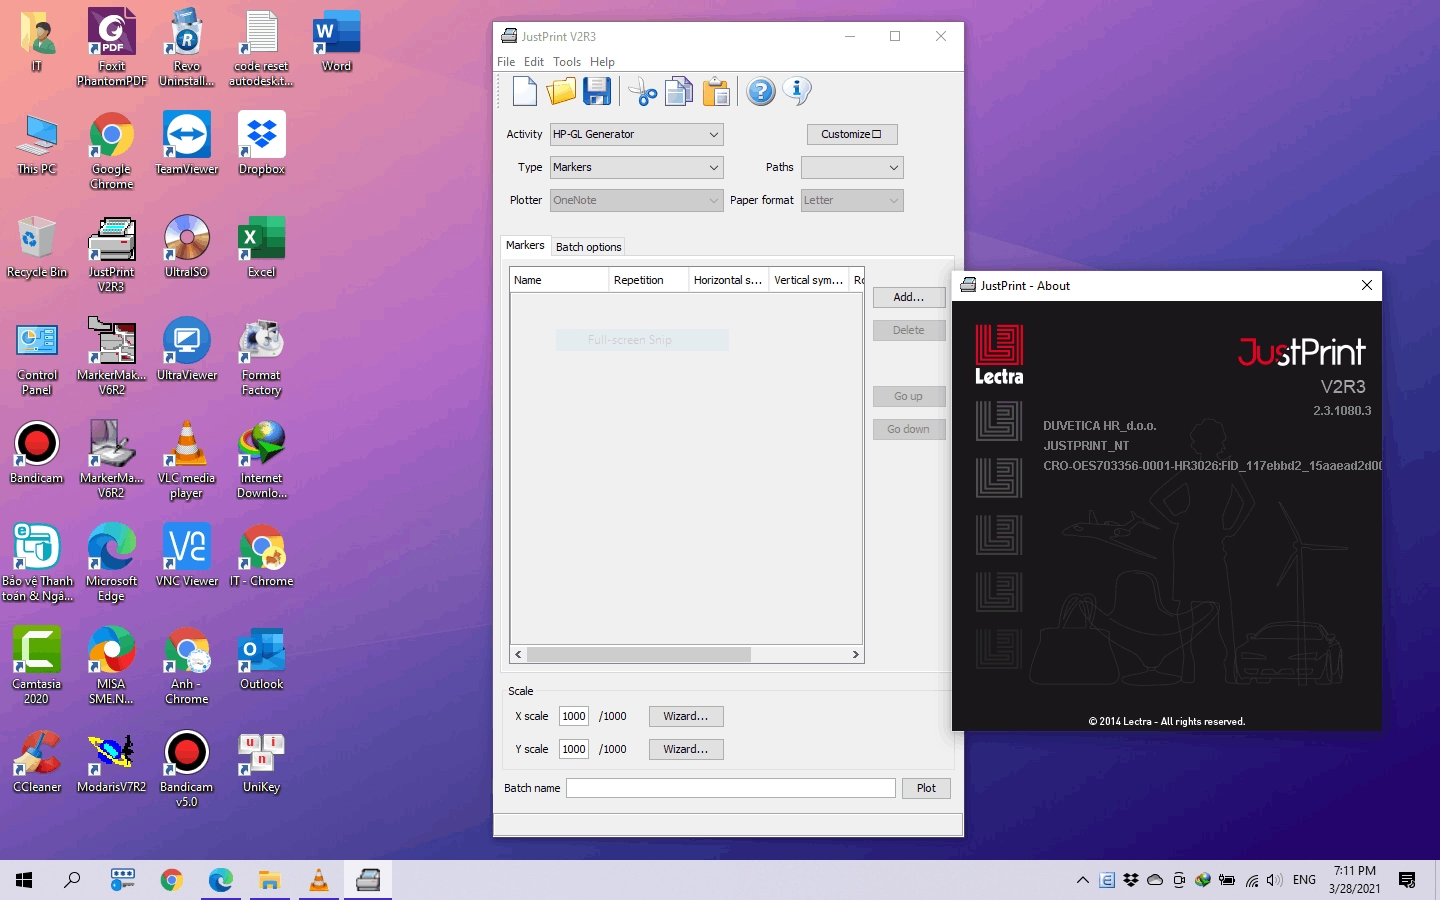Click the Horizontal symmetry column header
This screenshot has width=1440, height=900.
[730, 280]
